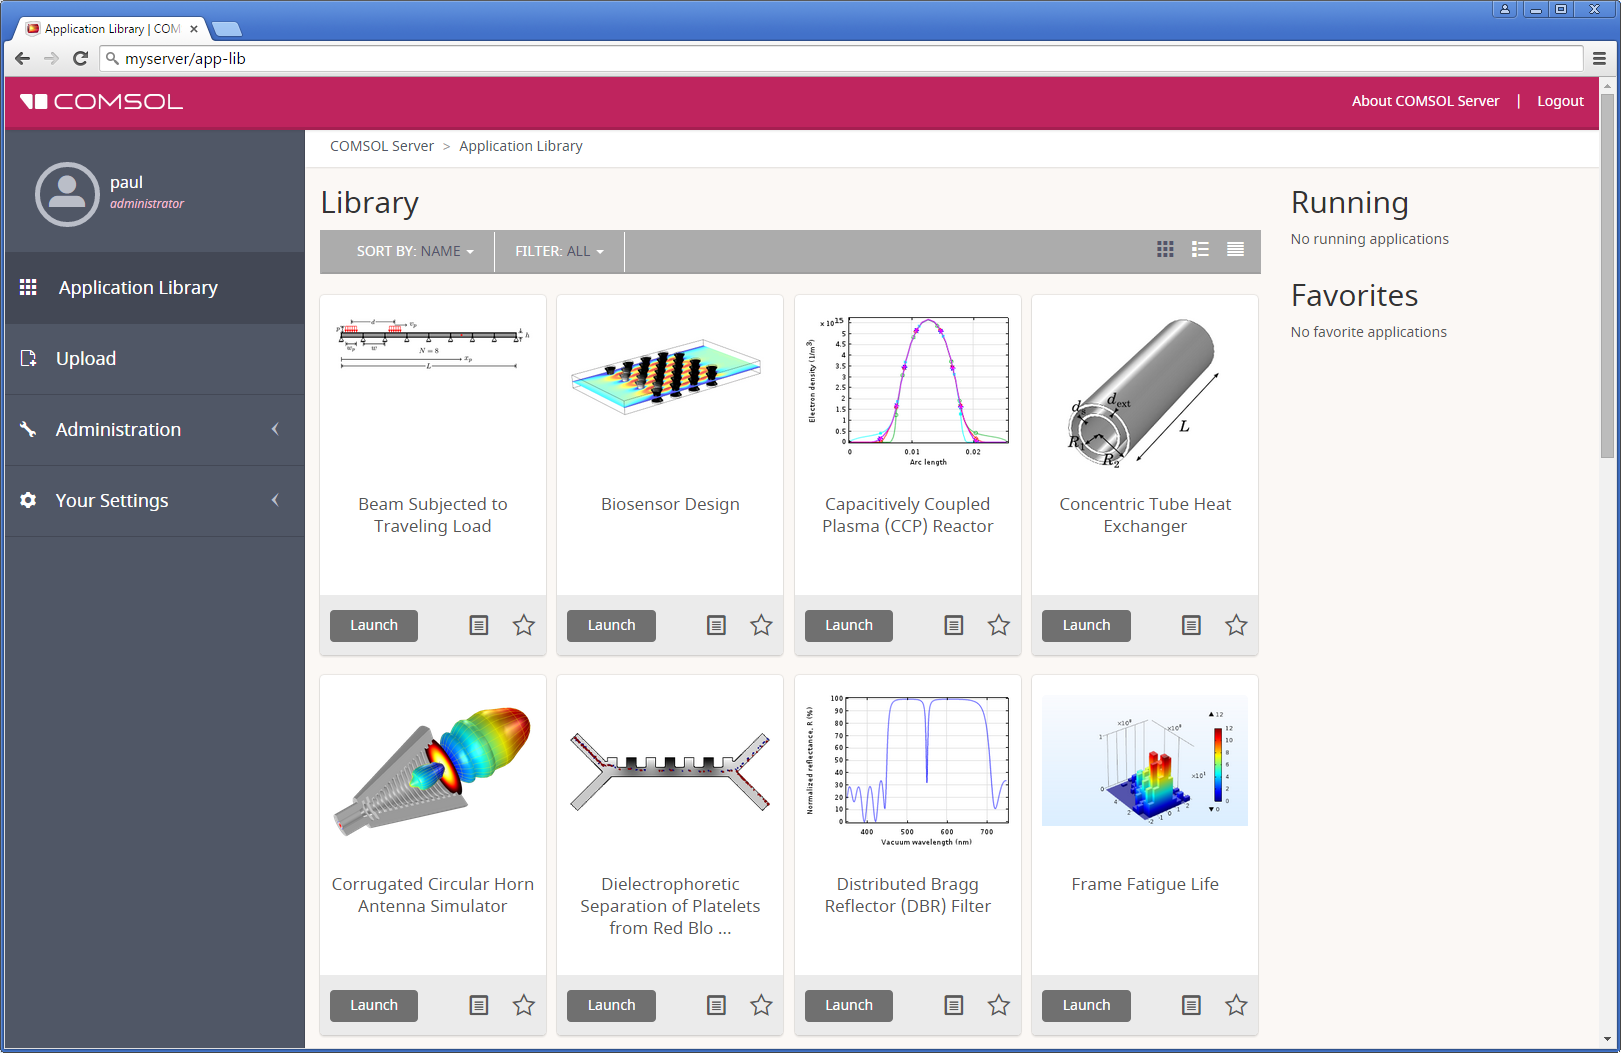Open the Sort By Name dropdown
Screen dimensions: 1621x1053
[414, 252]
